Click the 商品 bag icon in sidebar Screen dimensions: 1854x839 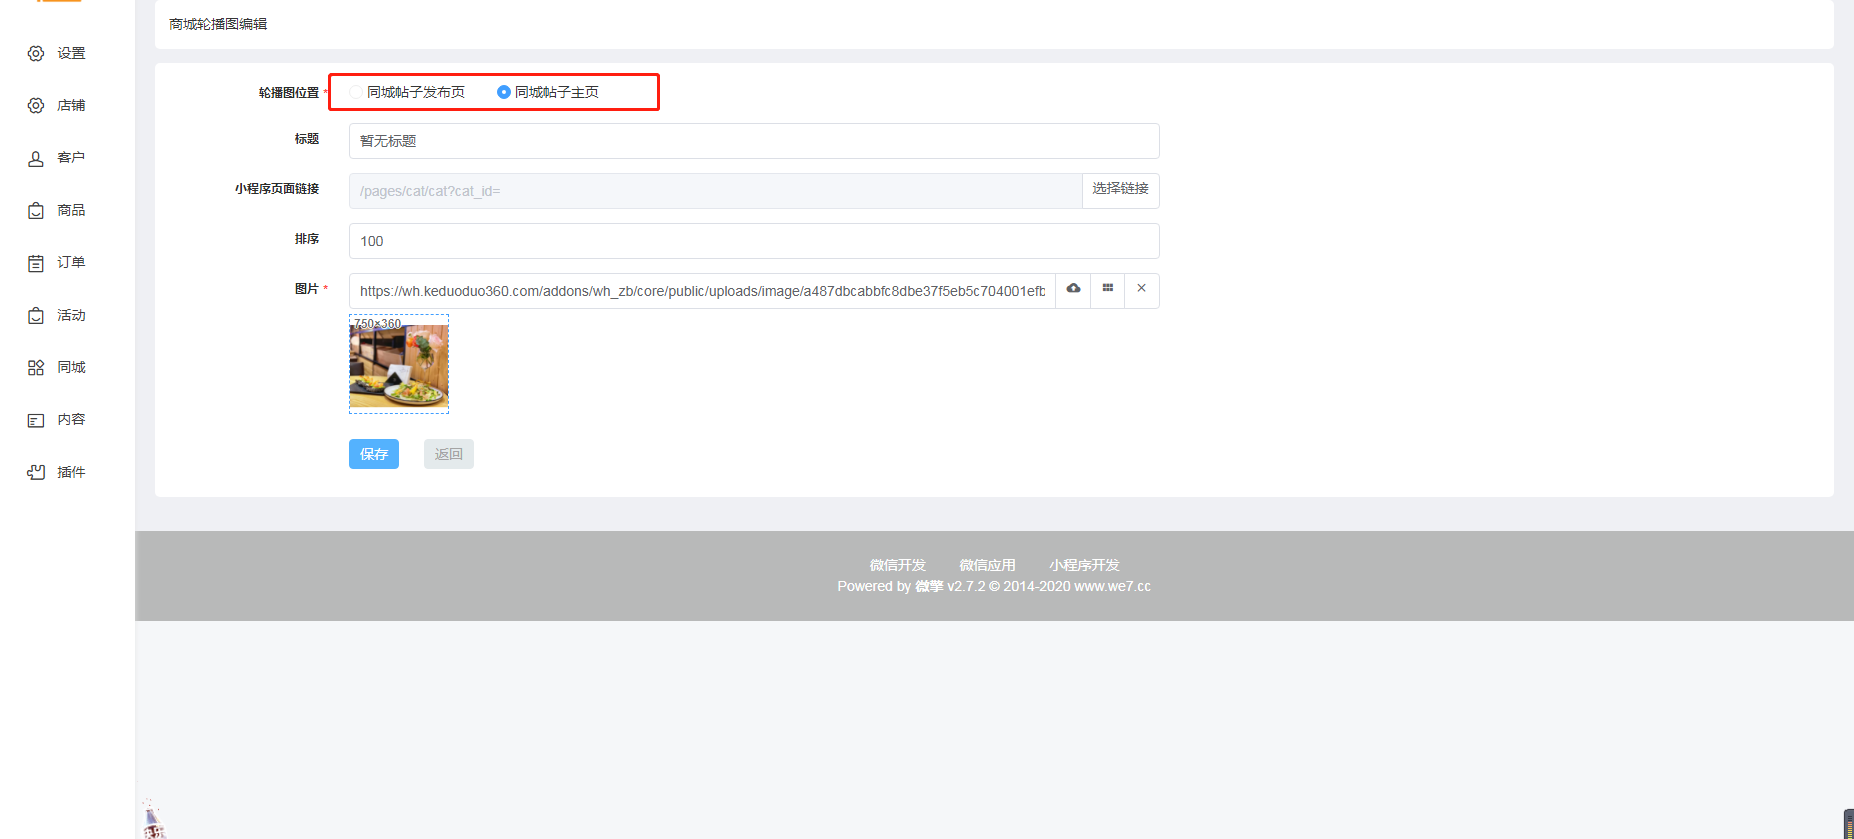[x=36, y=210]
